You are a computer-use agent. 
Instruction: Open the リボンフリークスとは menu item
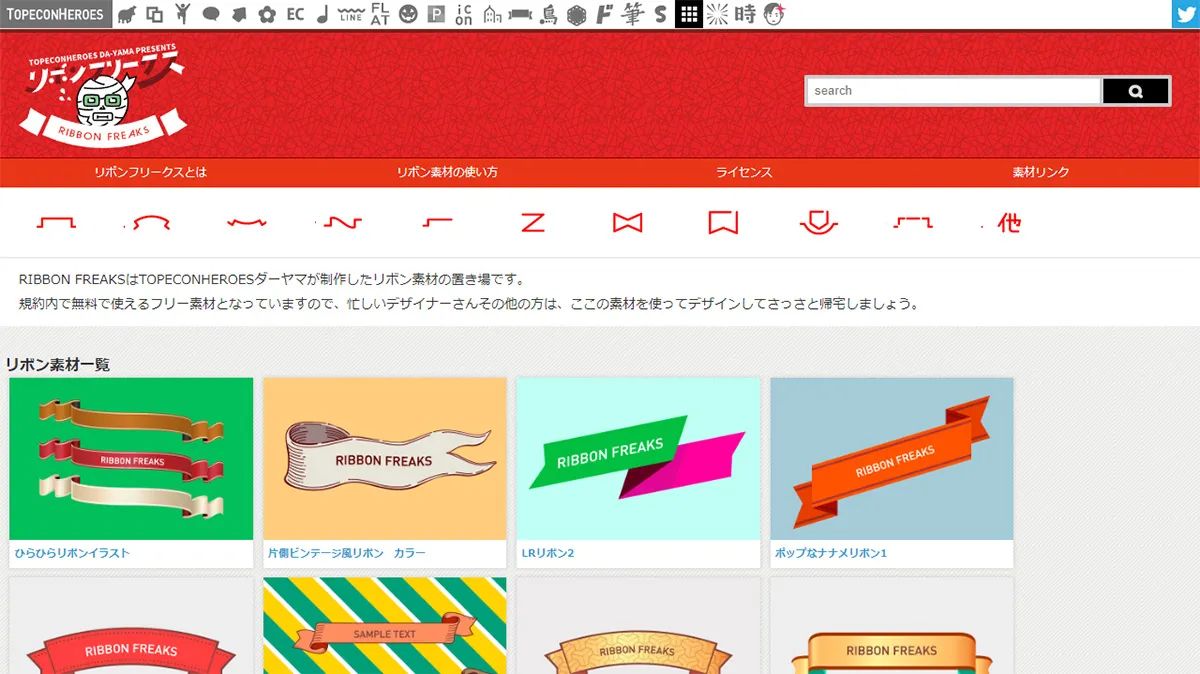pyautogui.click(x=151, y=172)
